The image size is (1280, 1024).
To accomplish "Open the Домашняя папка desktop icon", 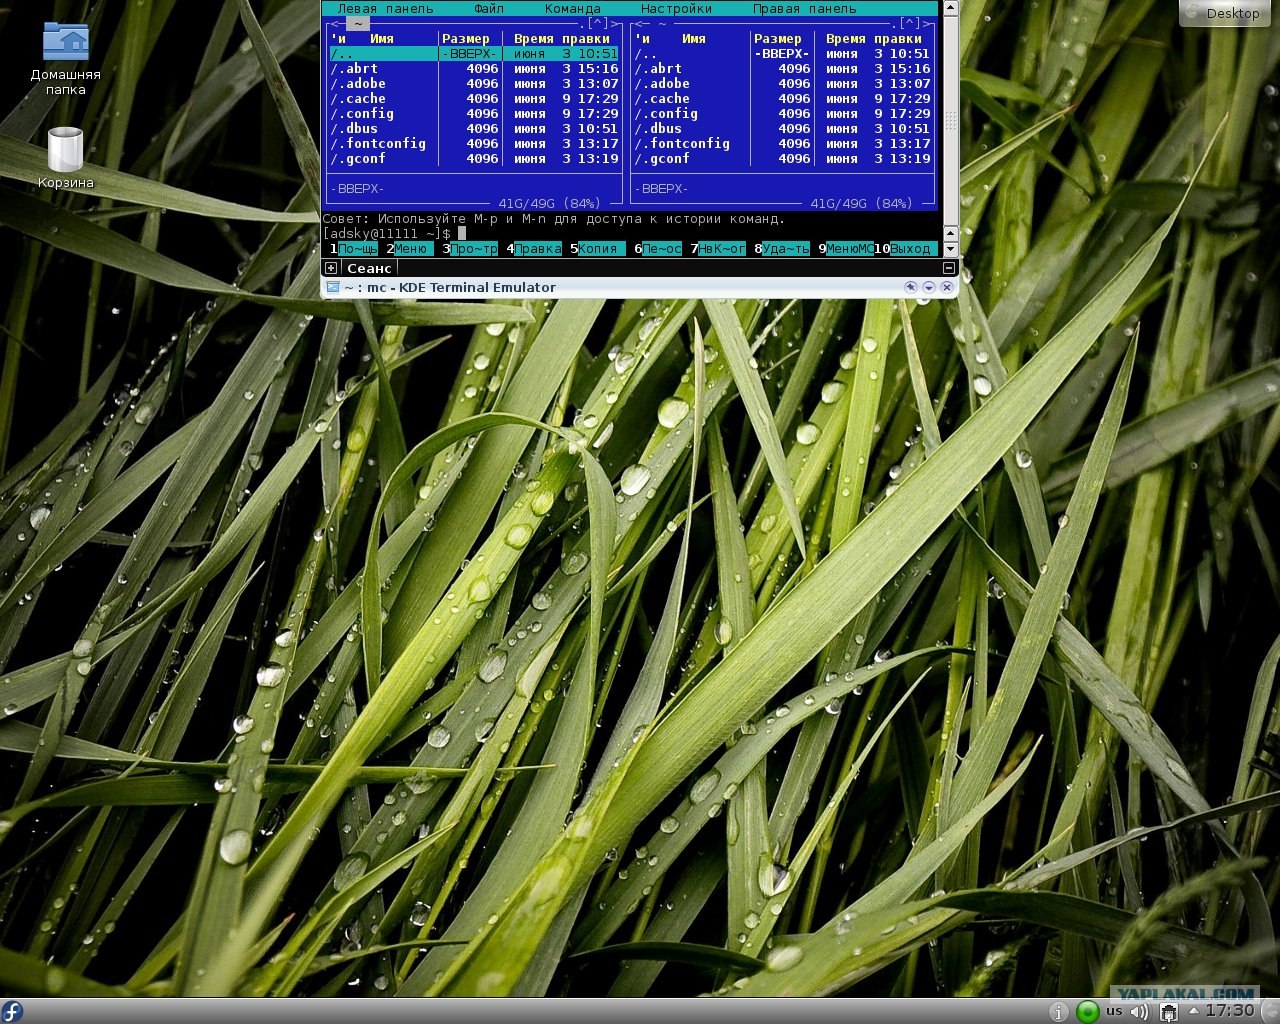I will coord(65,58).
